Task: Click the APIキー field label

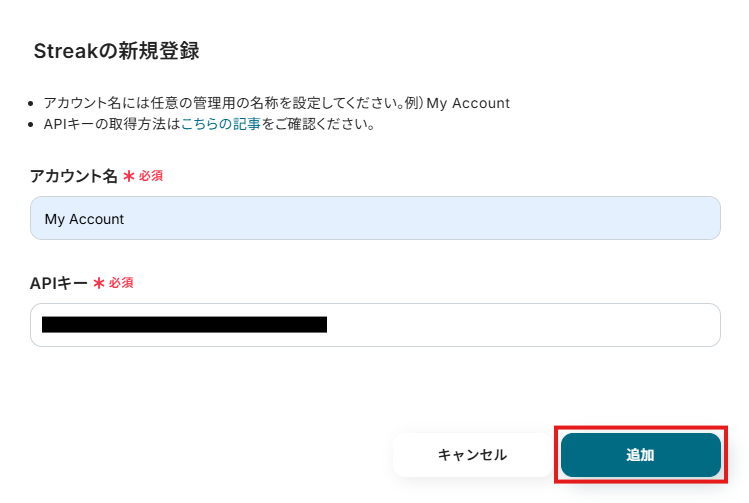Action: 58,283
